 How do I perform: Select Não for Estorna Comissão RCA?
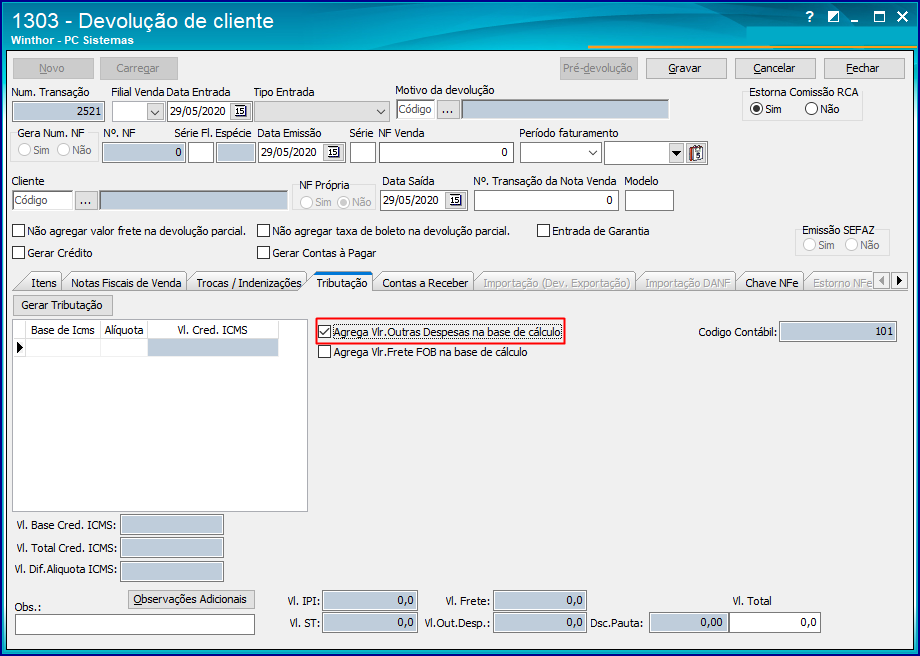[811, 109]
